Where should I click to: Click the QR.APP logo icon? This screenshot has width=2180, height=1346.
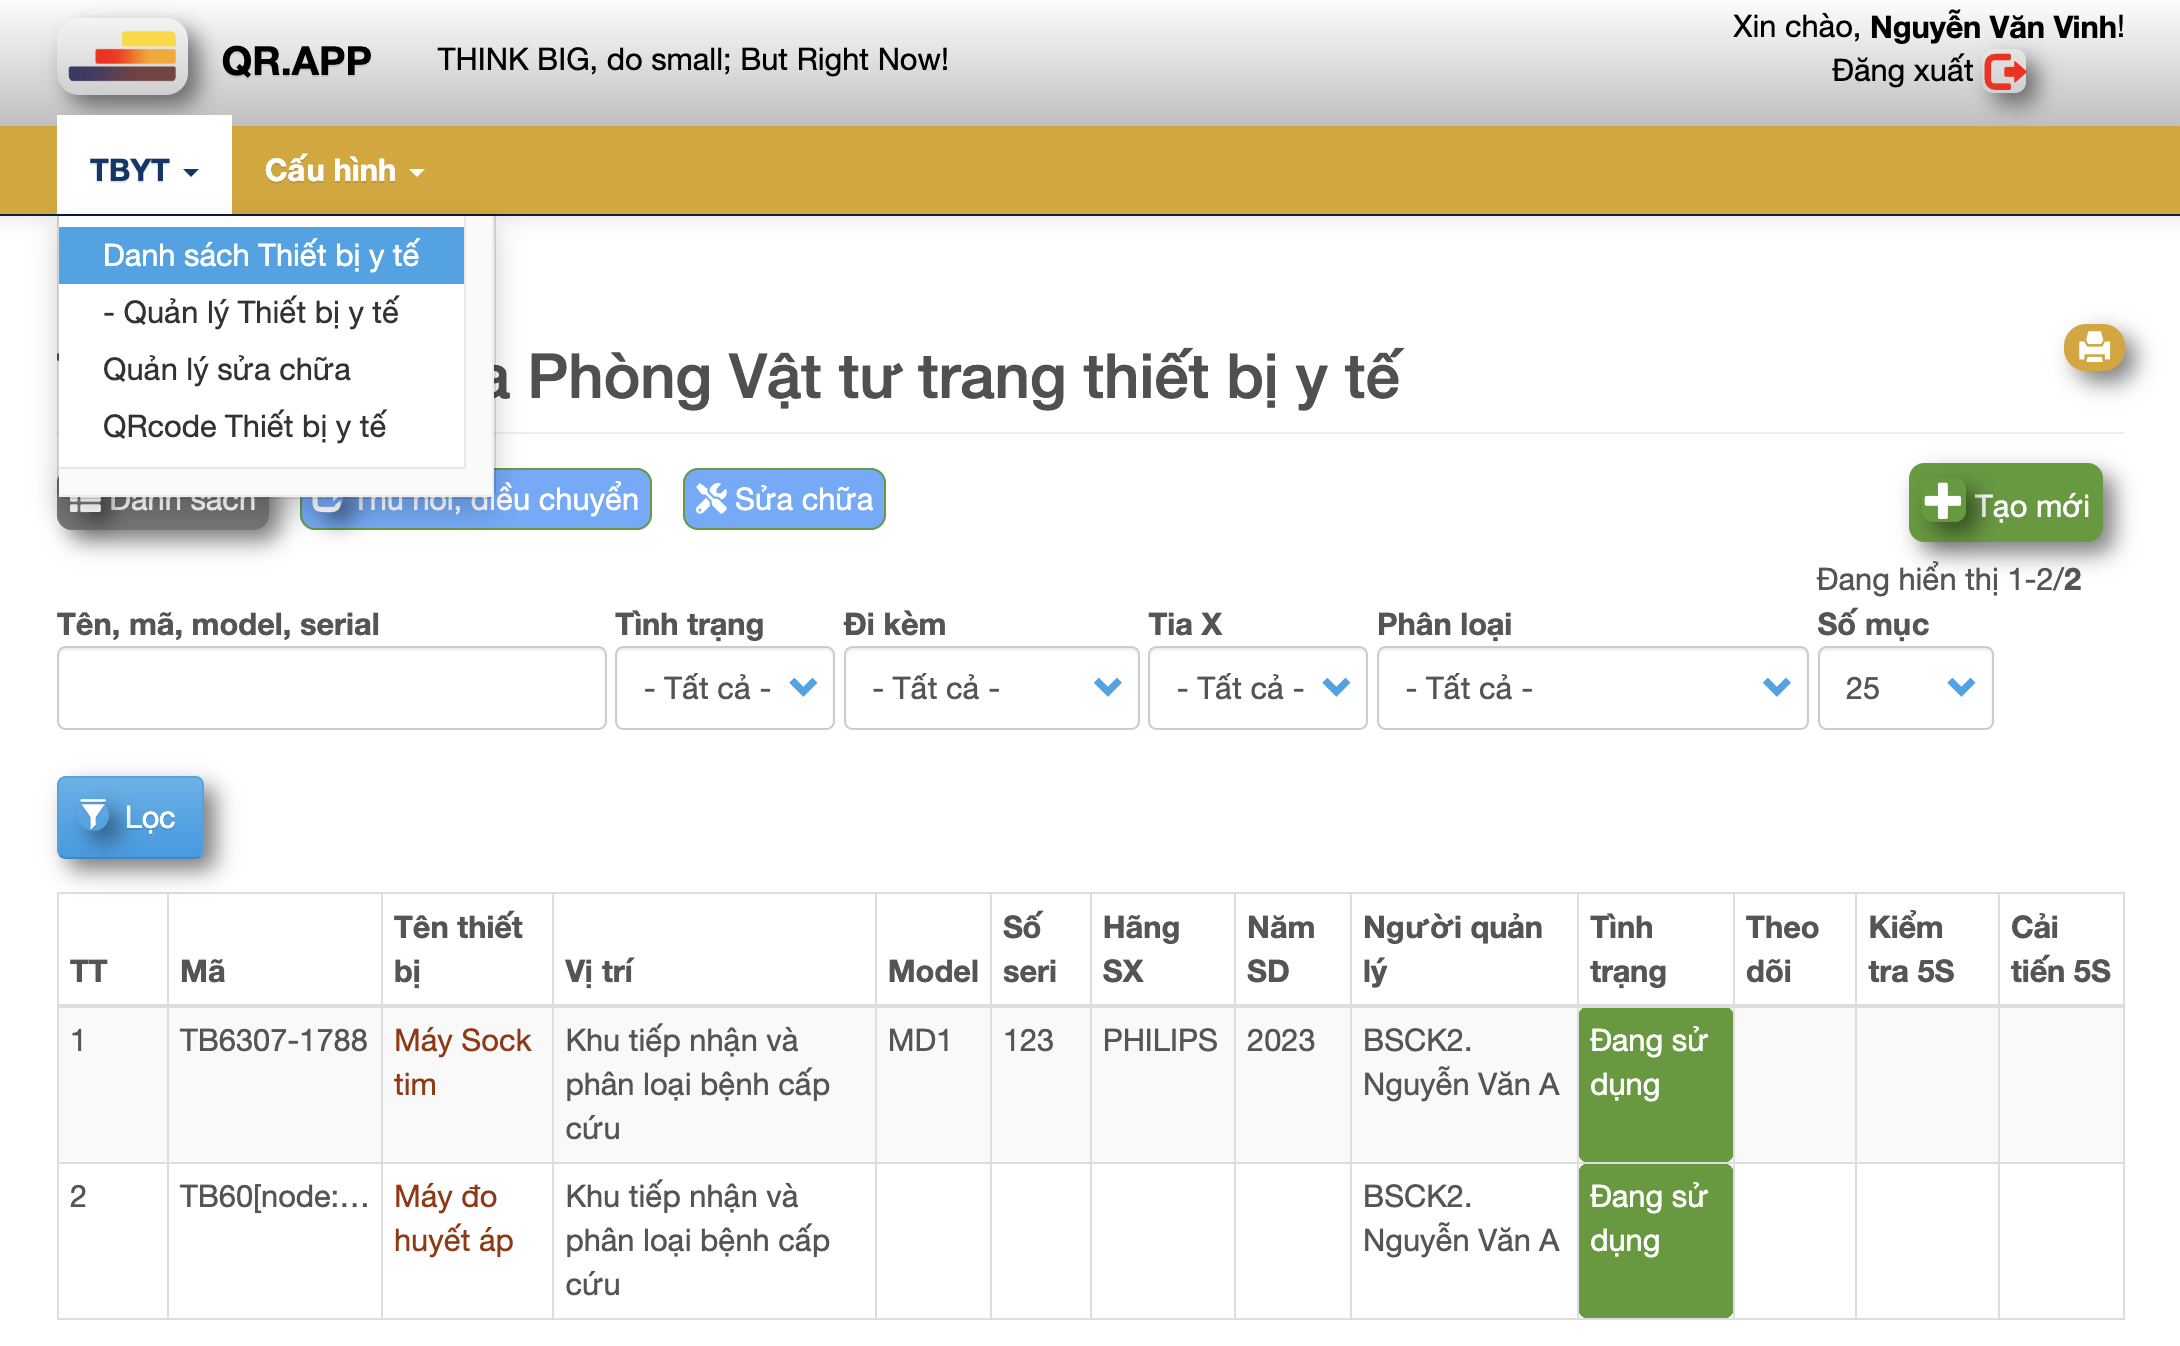click(x=122, y=58)
